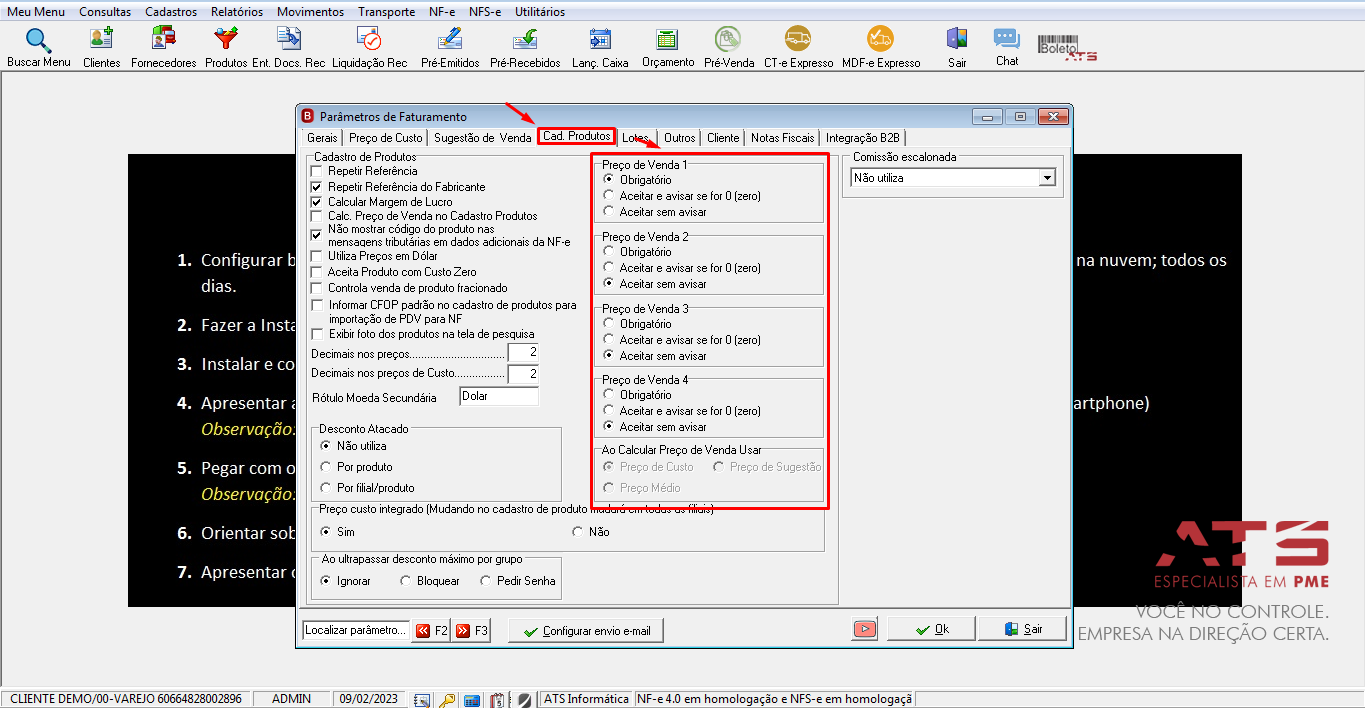The width and height of the screenshot is (1365, 708).
Task: Open the Clientes toolbar icon
Action: pos(101,39)
